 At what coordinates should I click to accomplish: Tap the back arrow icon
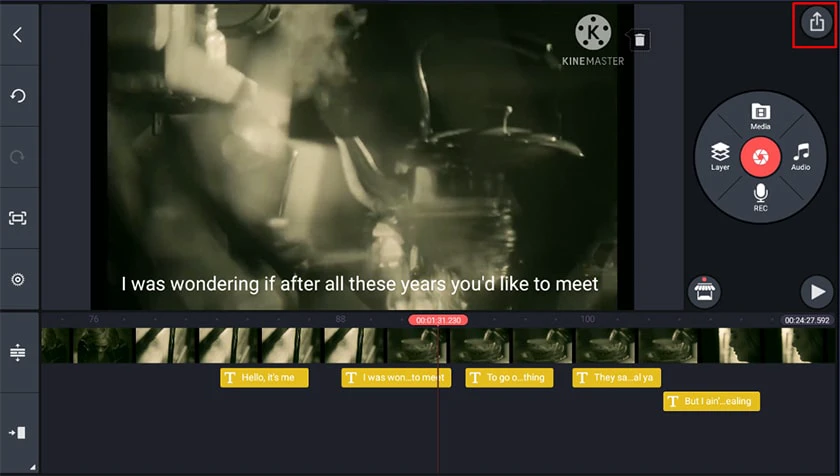pyautogui.click(x=18, y=35)
